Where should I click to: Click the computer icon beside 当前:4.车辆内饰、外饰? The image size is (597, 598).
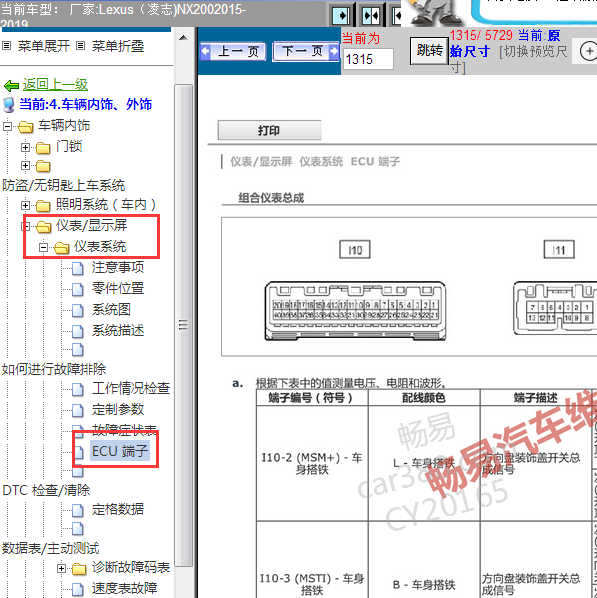[9, 105]
